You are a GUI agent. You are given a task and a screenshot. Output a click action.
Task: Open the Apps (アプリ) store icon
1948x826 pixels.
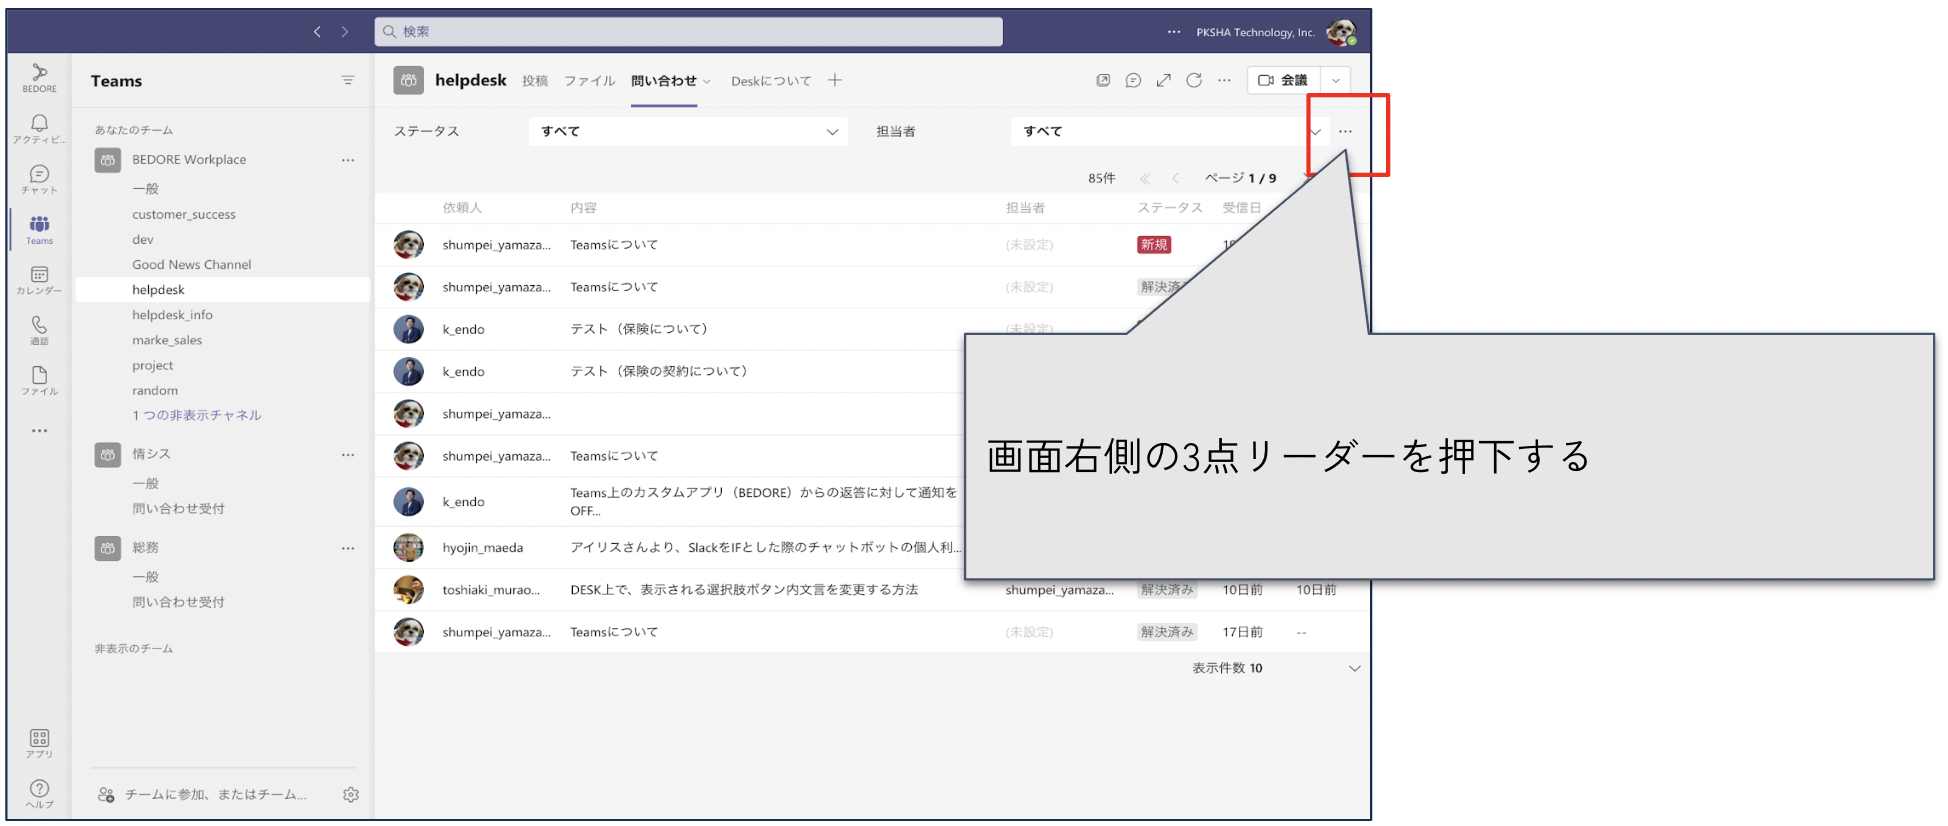tap(39, 743)
